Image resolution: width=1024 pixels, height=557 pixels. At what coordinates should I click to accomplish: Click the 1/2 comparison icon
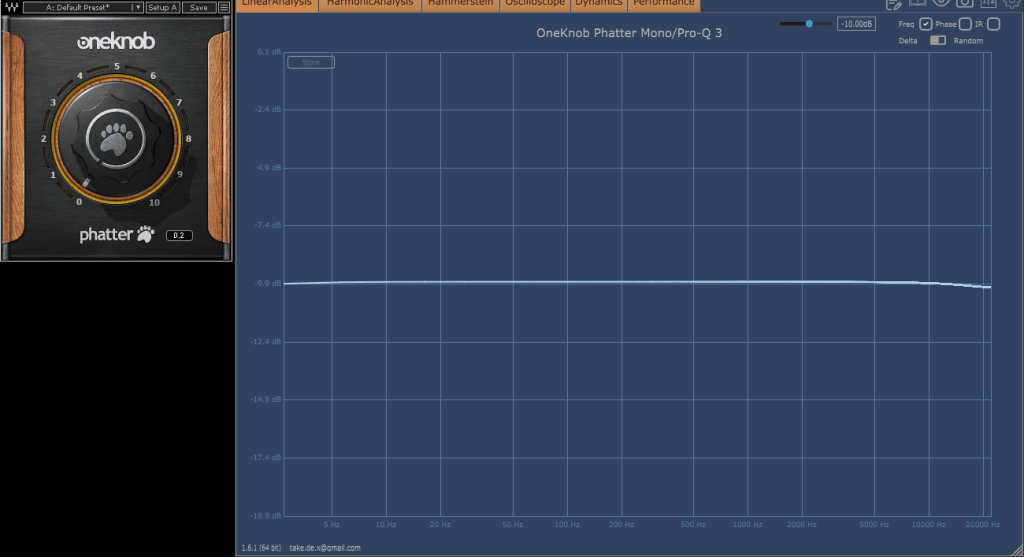[988, 3]
